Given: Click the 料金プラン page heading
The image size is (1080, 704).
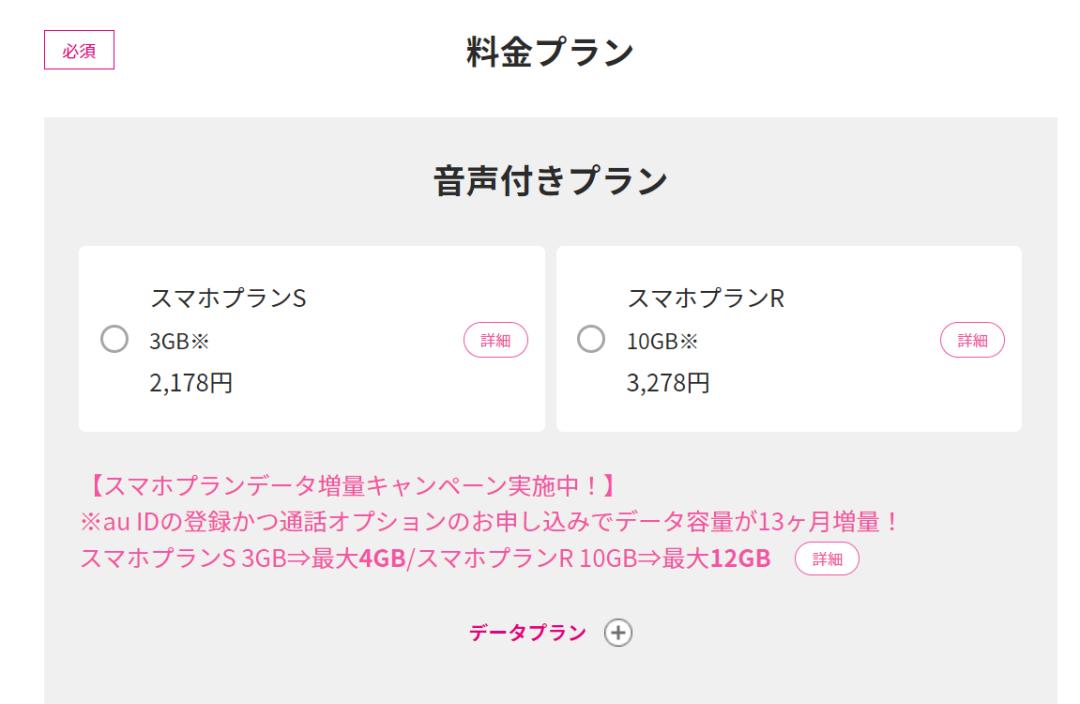Looking at the screenshot, I should pos(550,52).
